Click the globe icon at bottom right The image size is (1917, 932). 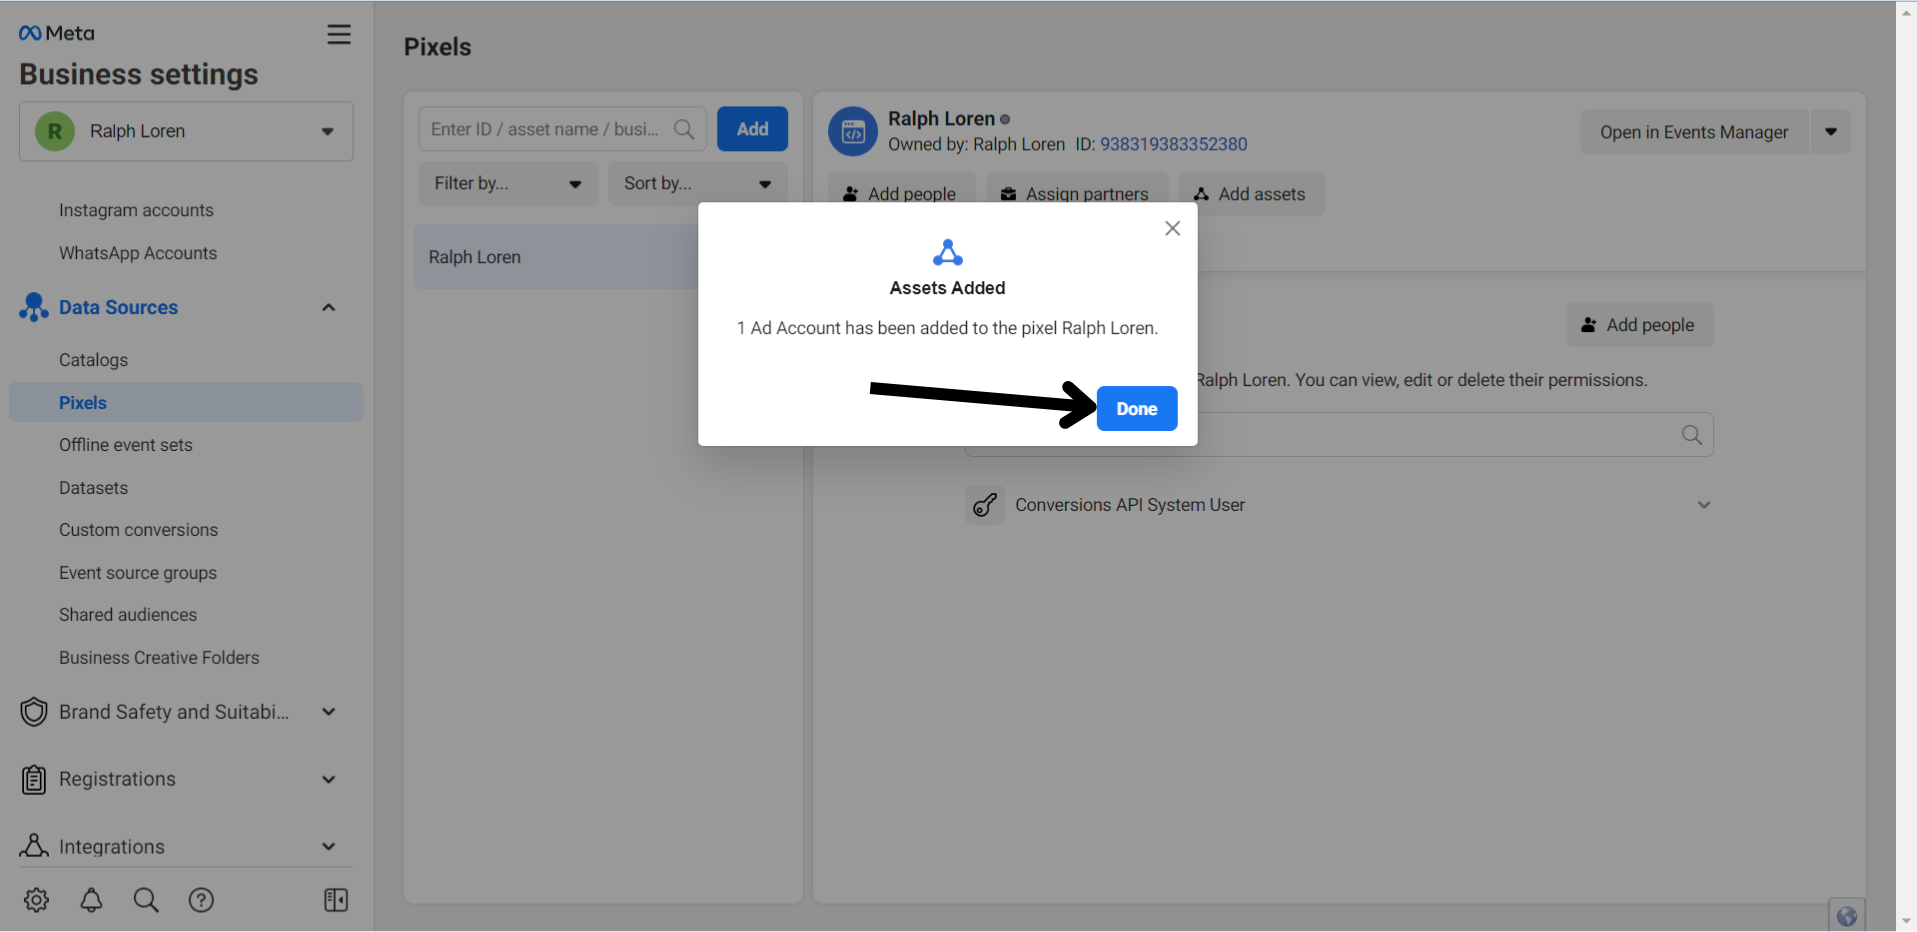tap(1847, 916)
